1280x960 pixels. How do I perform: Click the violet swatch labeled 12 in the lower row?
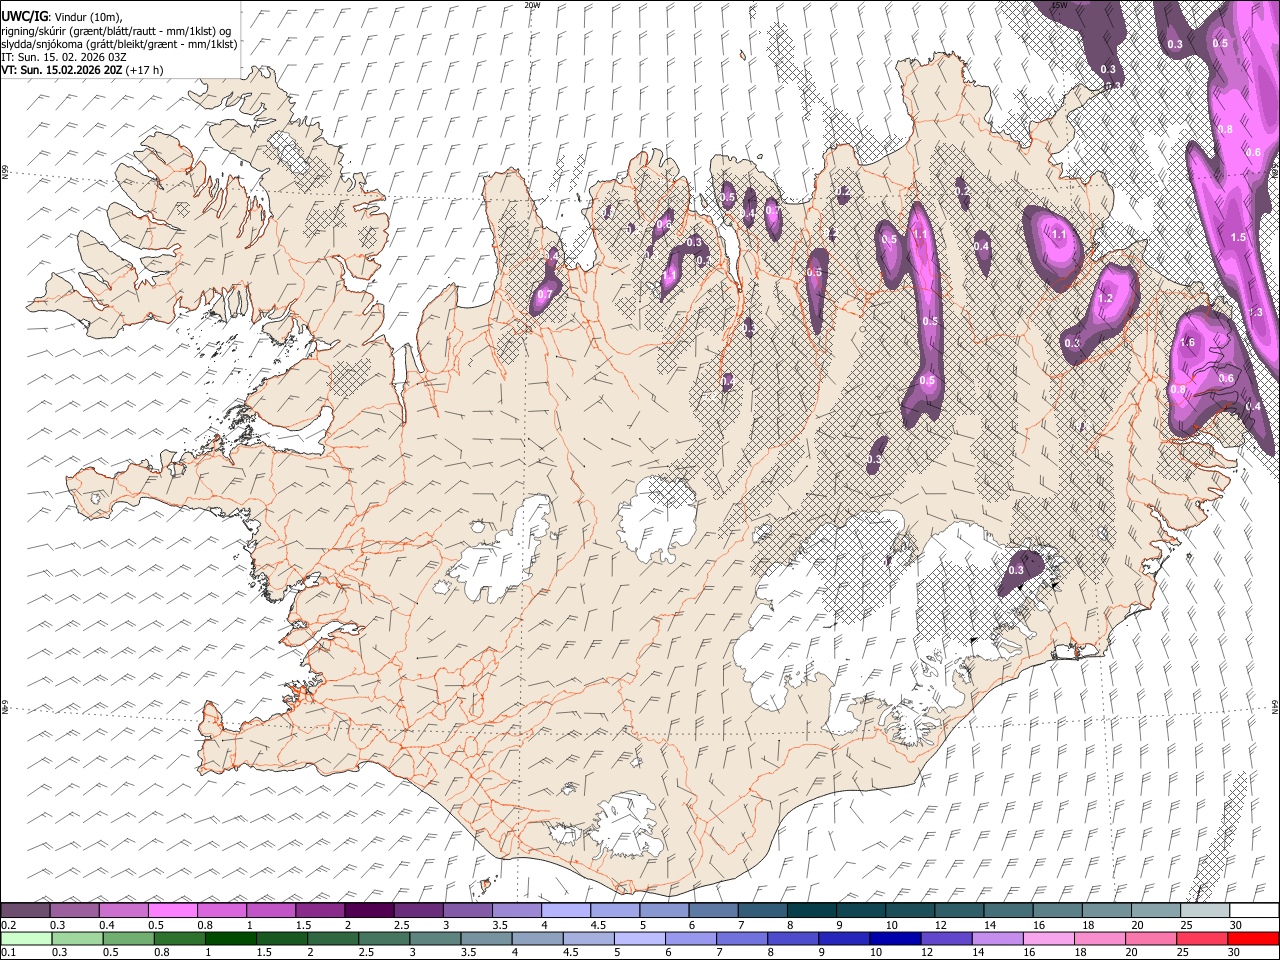coord(945,938)
